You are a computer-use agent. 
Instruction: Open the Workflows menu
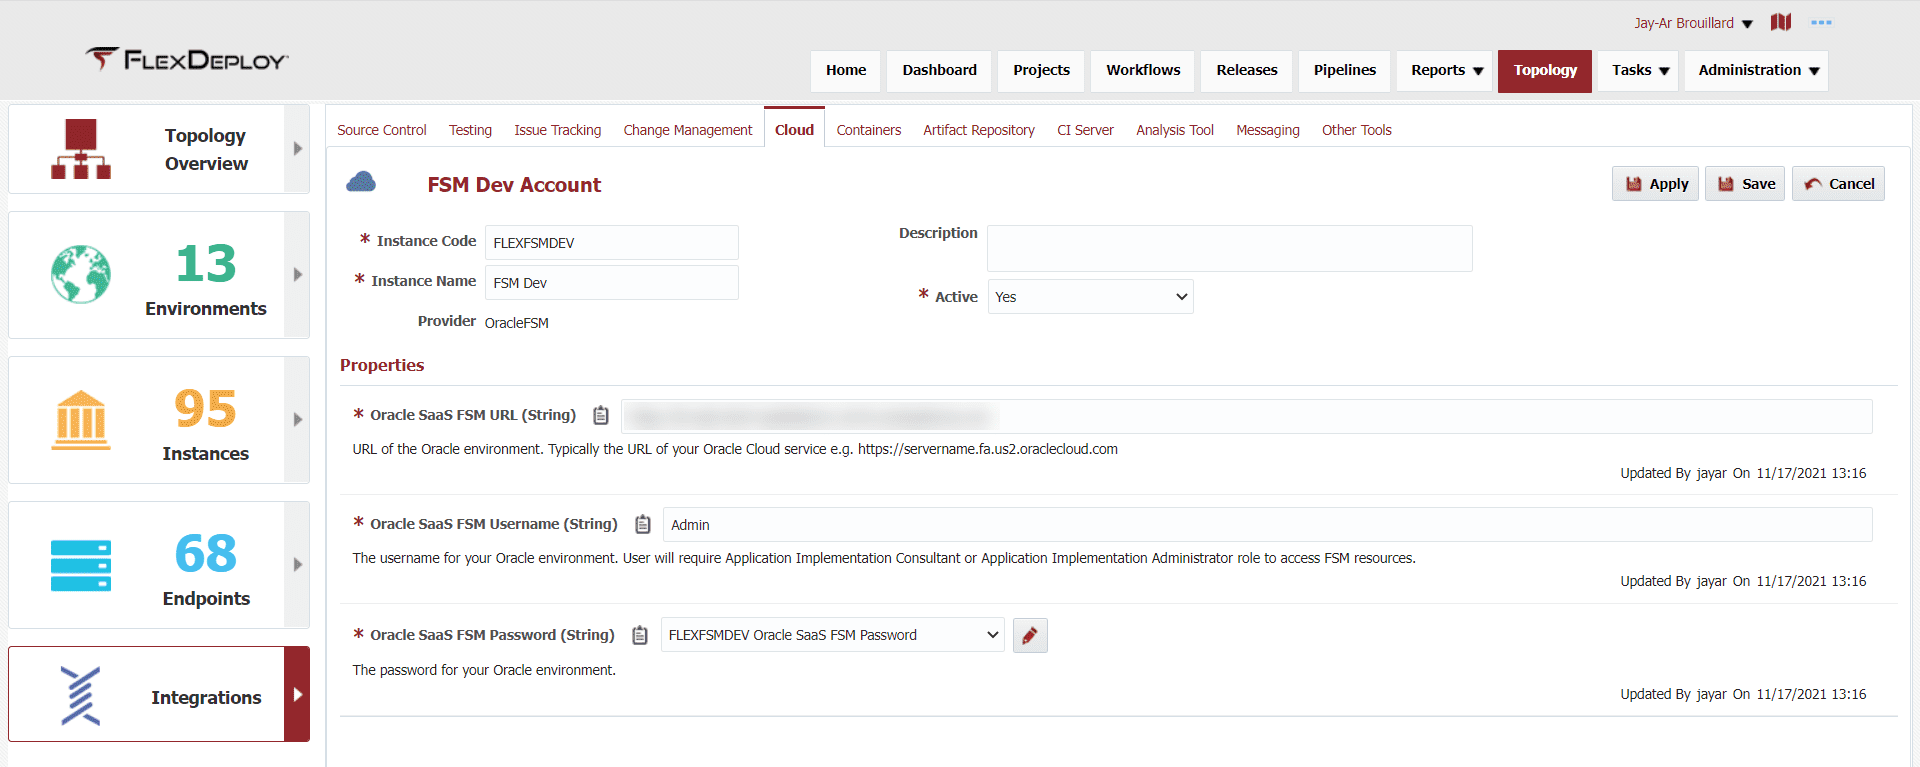click(1143, 71)
